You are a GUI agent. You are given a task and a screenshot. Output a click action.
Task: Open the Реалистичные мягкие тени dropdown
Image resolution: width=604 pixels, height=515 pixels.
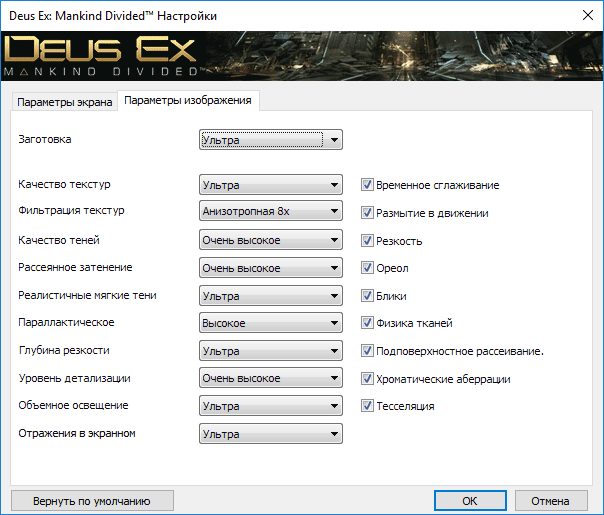point(271,296)
